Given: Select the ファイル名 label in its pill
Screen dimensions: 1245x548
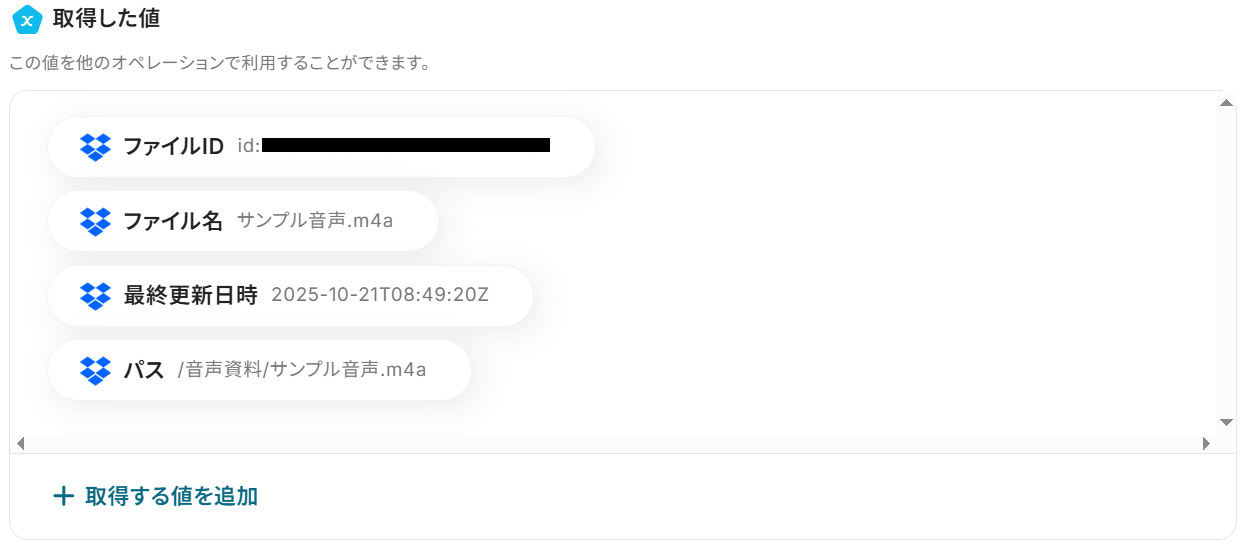Looking at the screenshot, I should (173, 221).
